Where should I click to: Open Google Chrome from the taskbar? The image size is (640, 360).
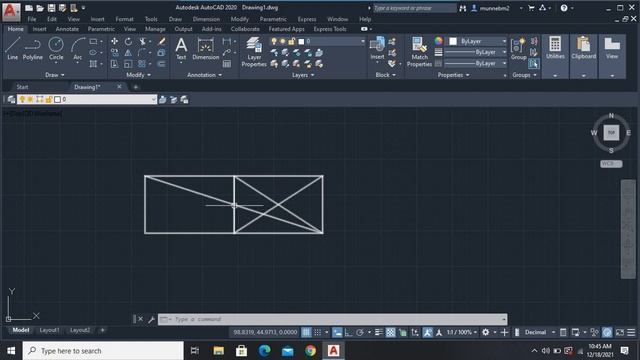pos(310,351)
